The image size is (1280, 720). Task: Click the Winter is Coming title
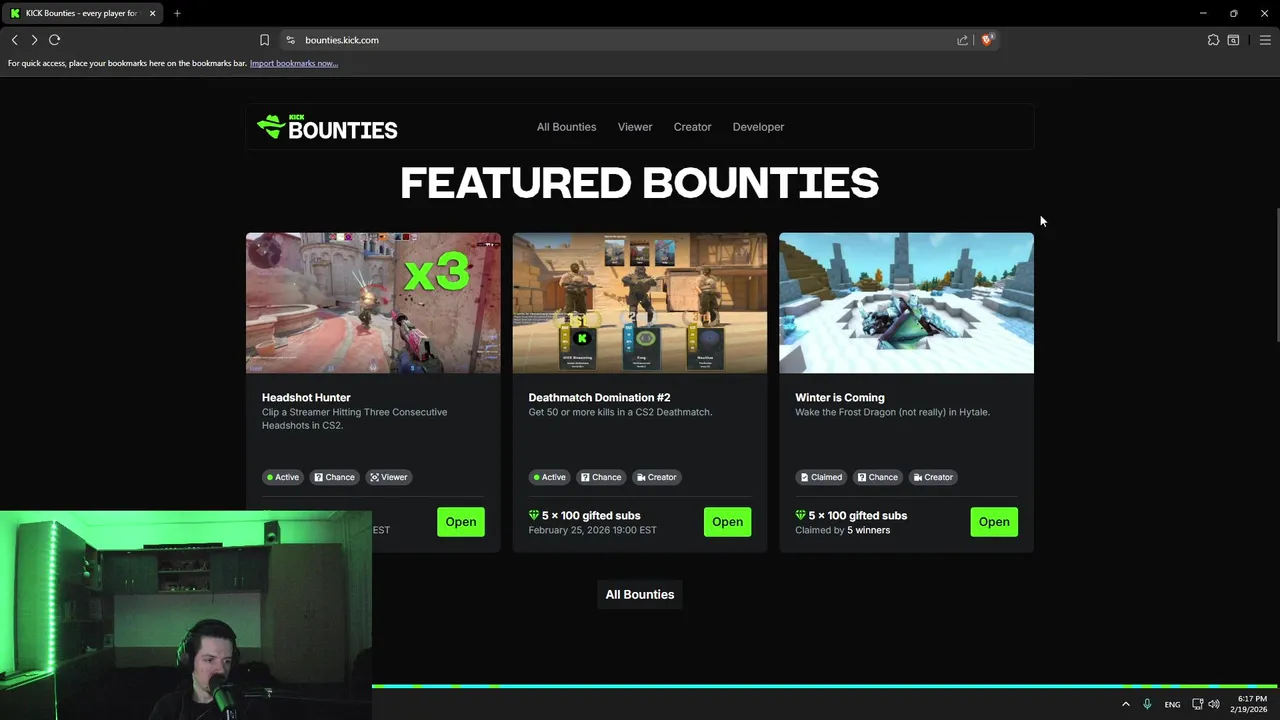840,397
